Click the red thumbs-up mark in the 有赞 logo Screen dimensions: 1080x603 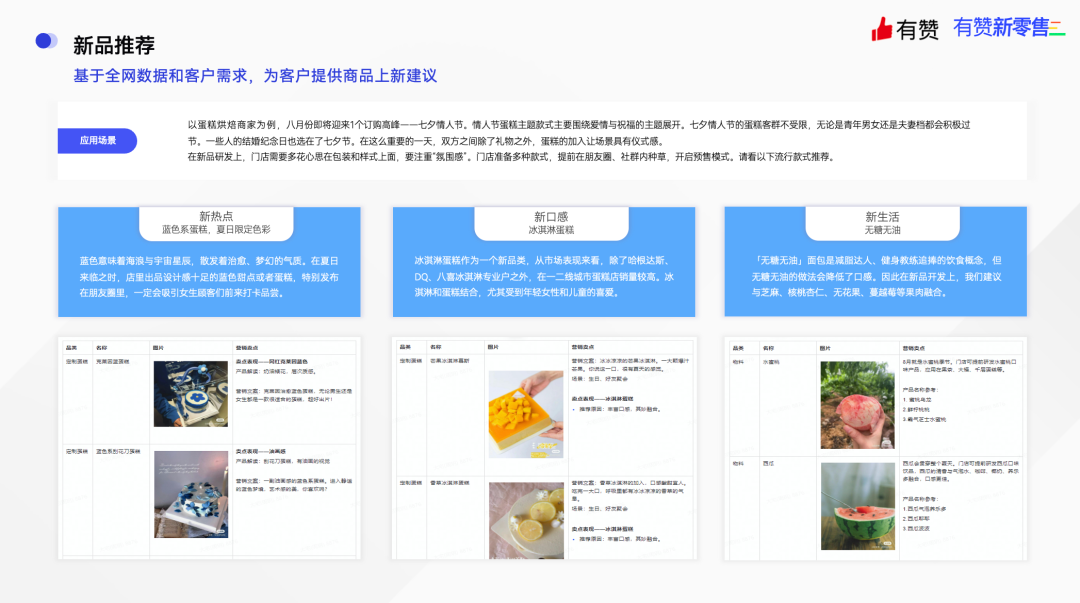click(x=882, y=30)
